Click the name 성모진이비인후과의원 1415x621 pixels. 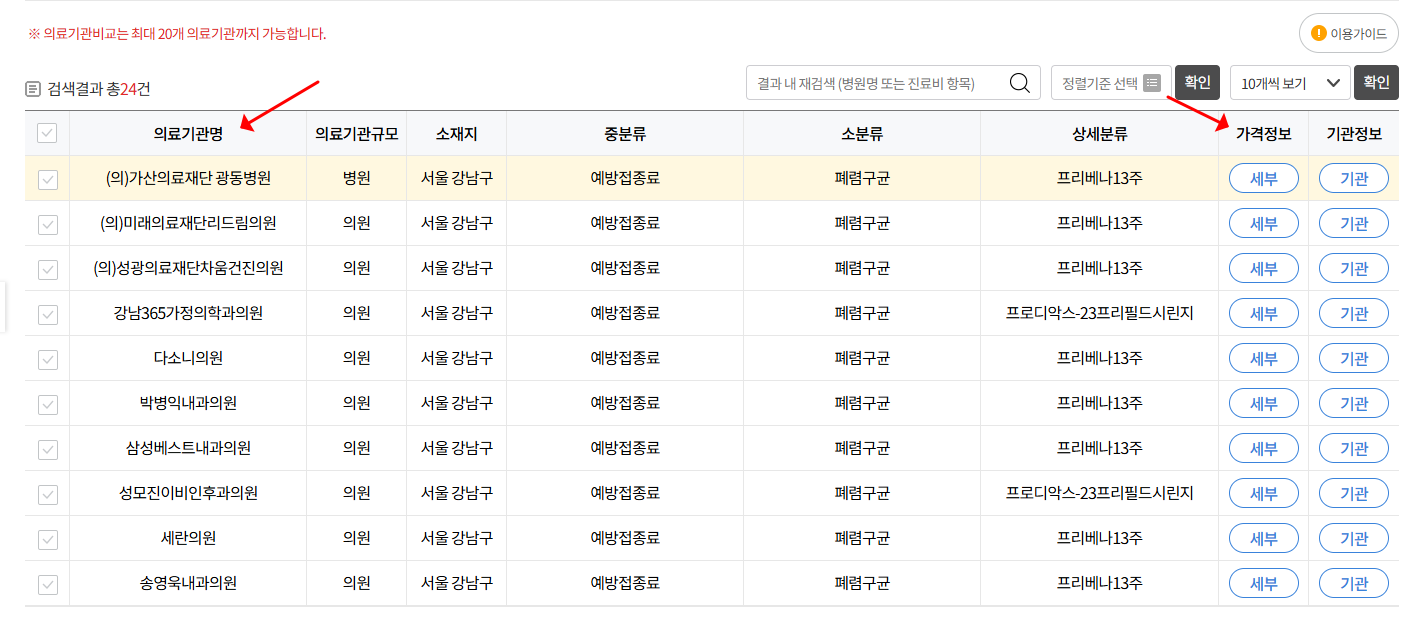(188, 493)
